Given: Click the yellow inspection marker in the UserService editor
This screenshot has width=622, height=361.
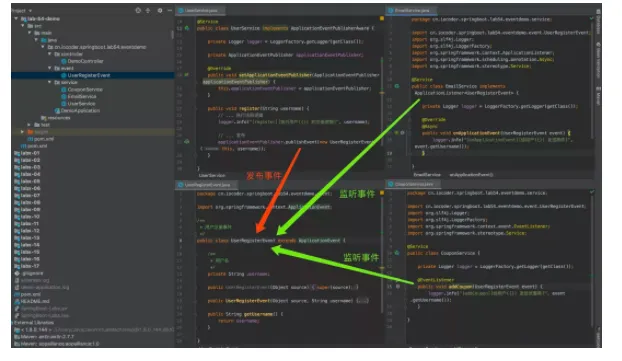Looking at the screenshot, I should click(x=382, y=18).
